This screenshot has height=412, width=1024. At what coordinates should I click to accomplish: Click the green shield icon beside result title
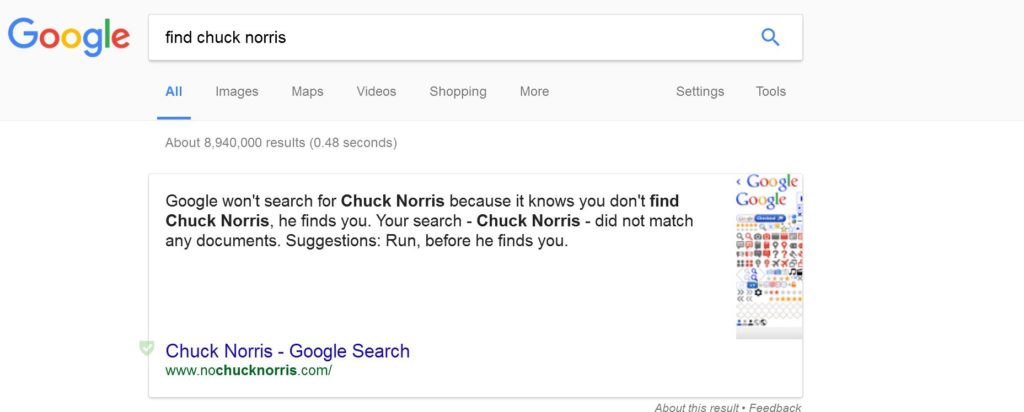(x=147, y=348)
